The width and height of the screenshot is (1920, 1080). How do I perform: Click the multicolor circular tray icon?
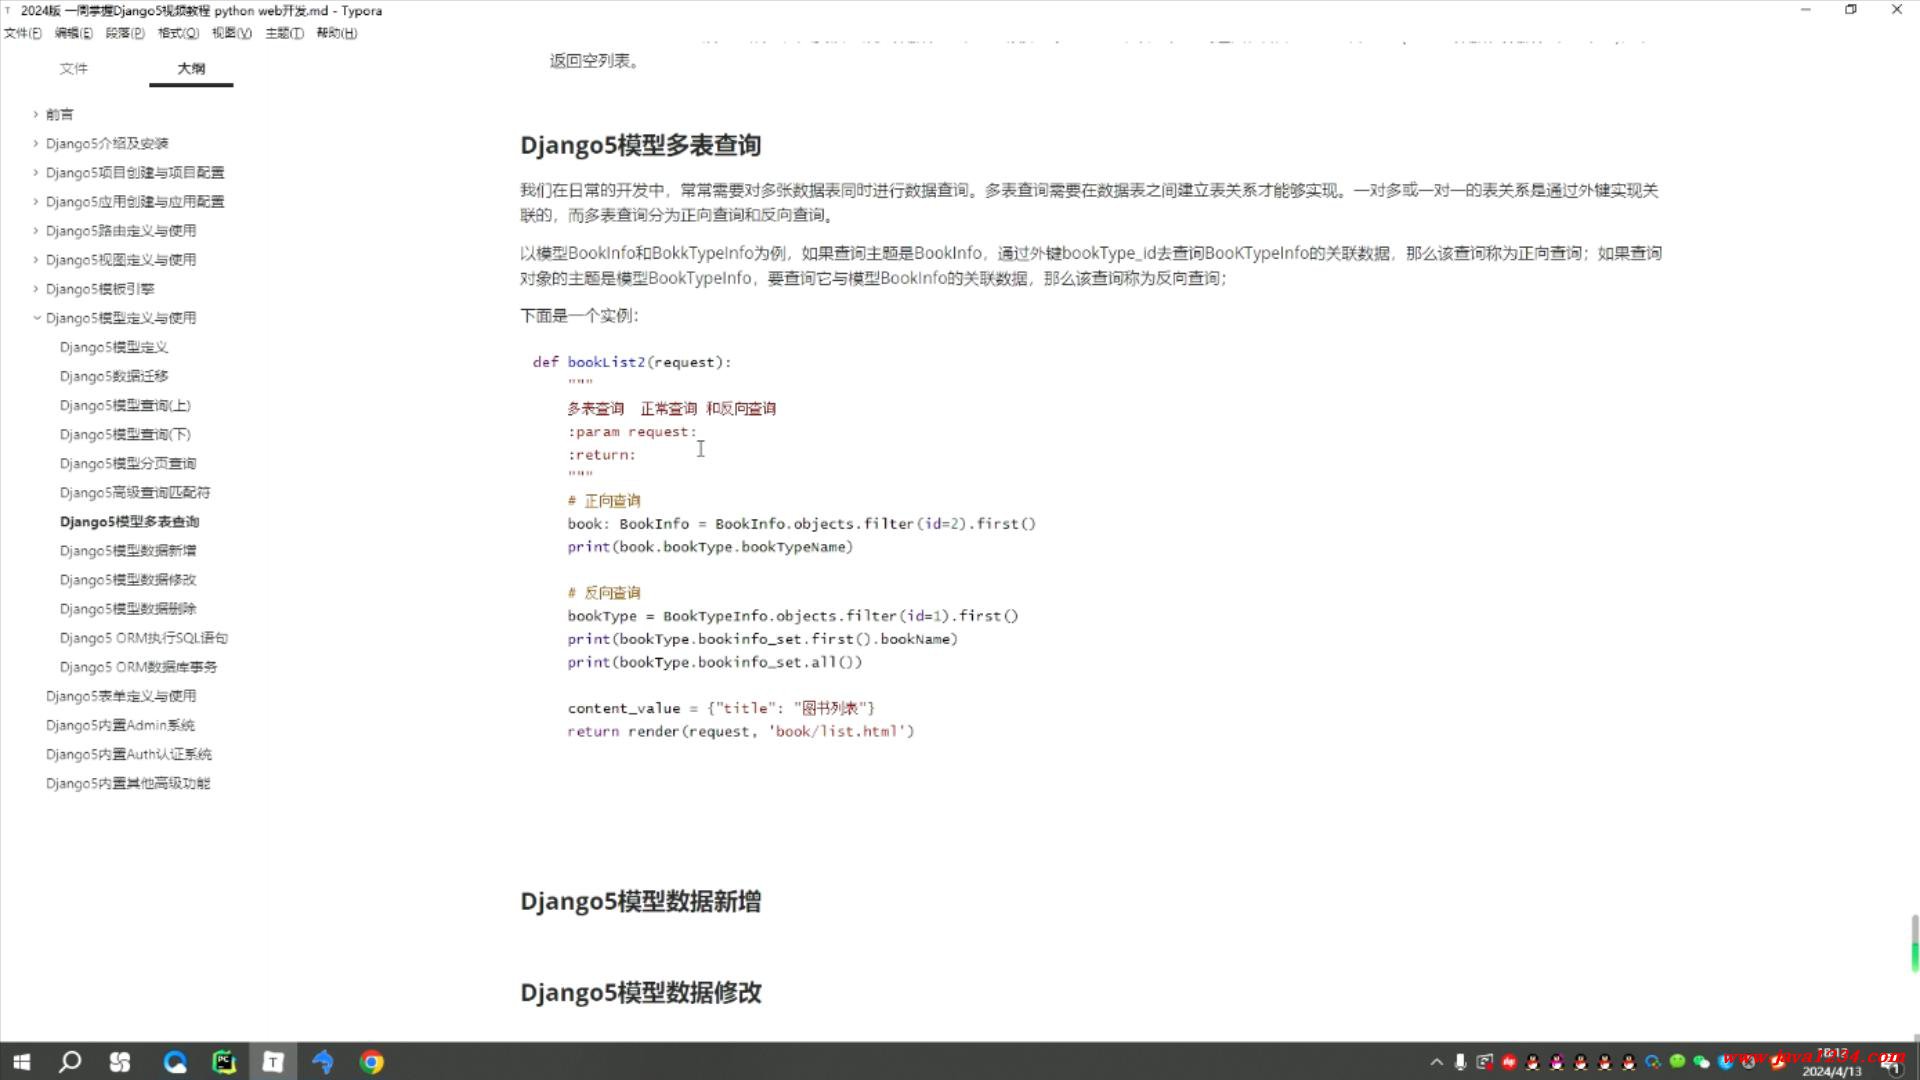(1653, 1062)
